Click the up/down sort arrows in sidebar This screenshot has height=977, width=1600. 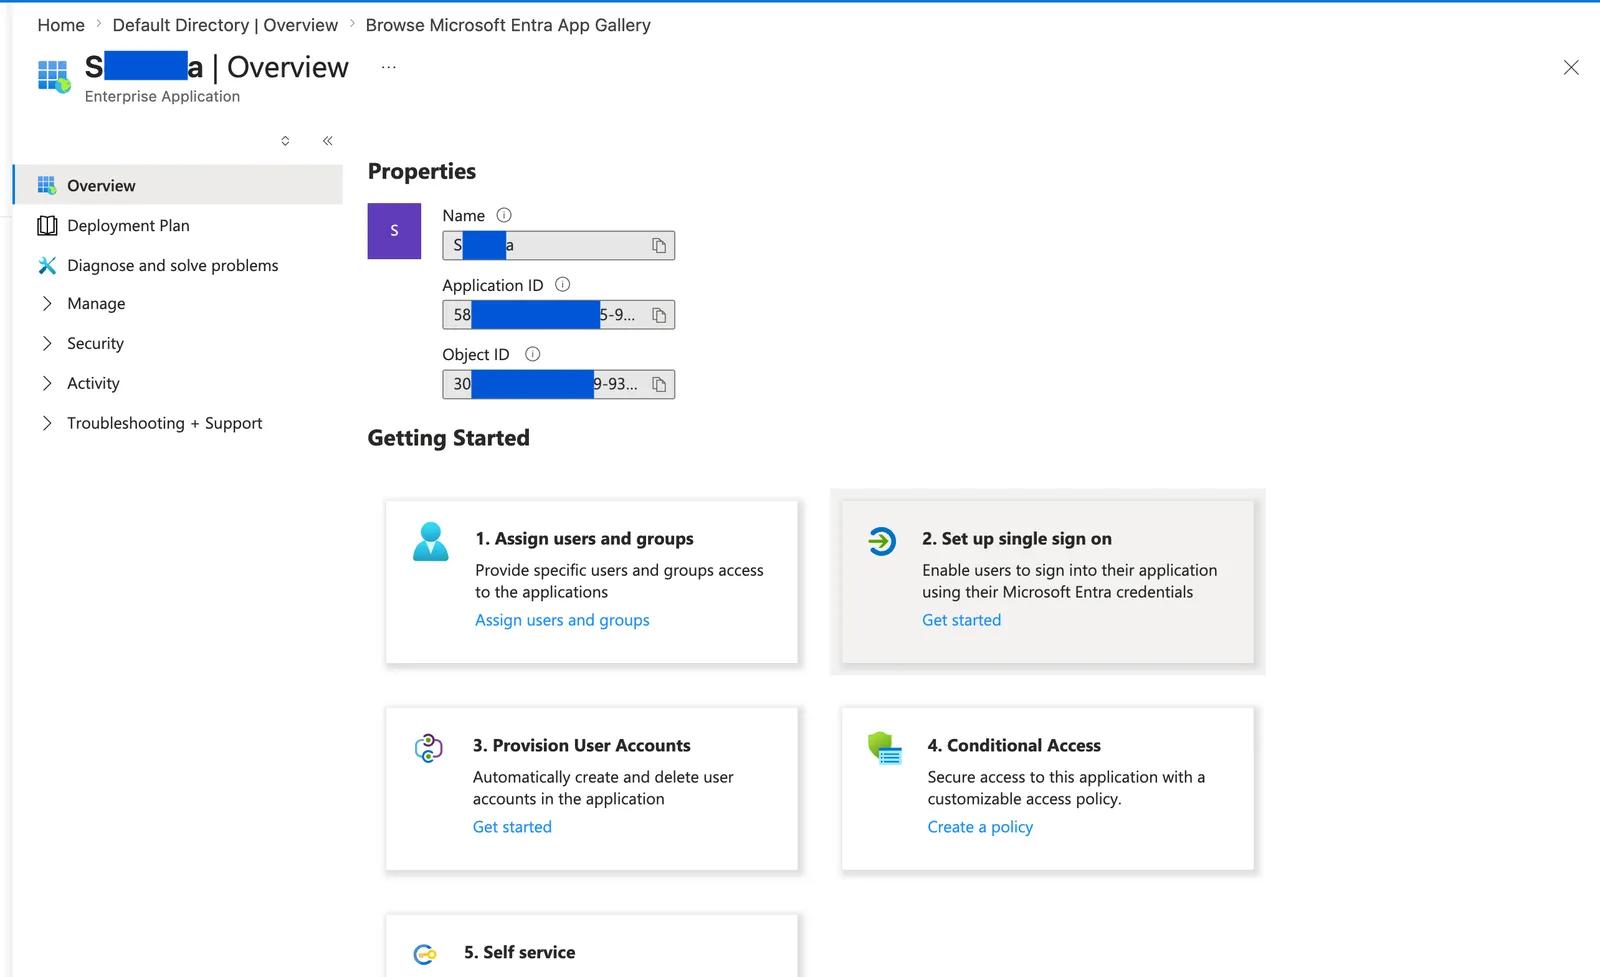click(x=285, y=141)
